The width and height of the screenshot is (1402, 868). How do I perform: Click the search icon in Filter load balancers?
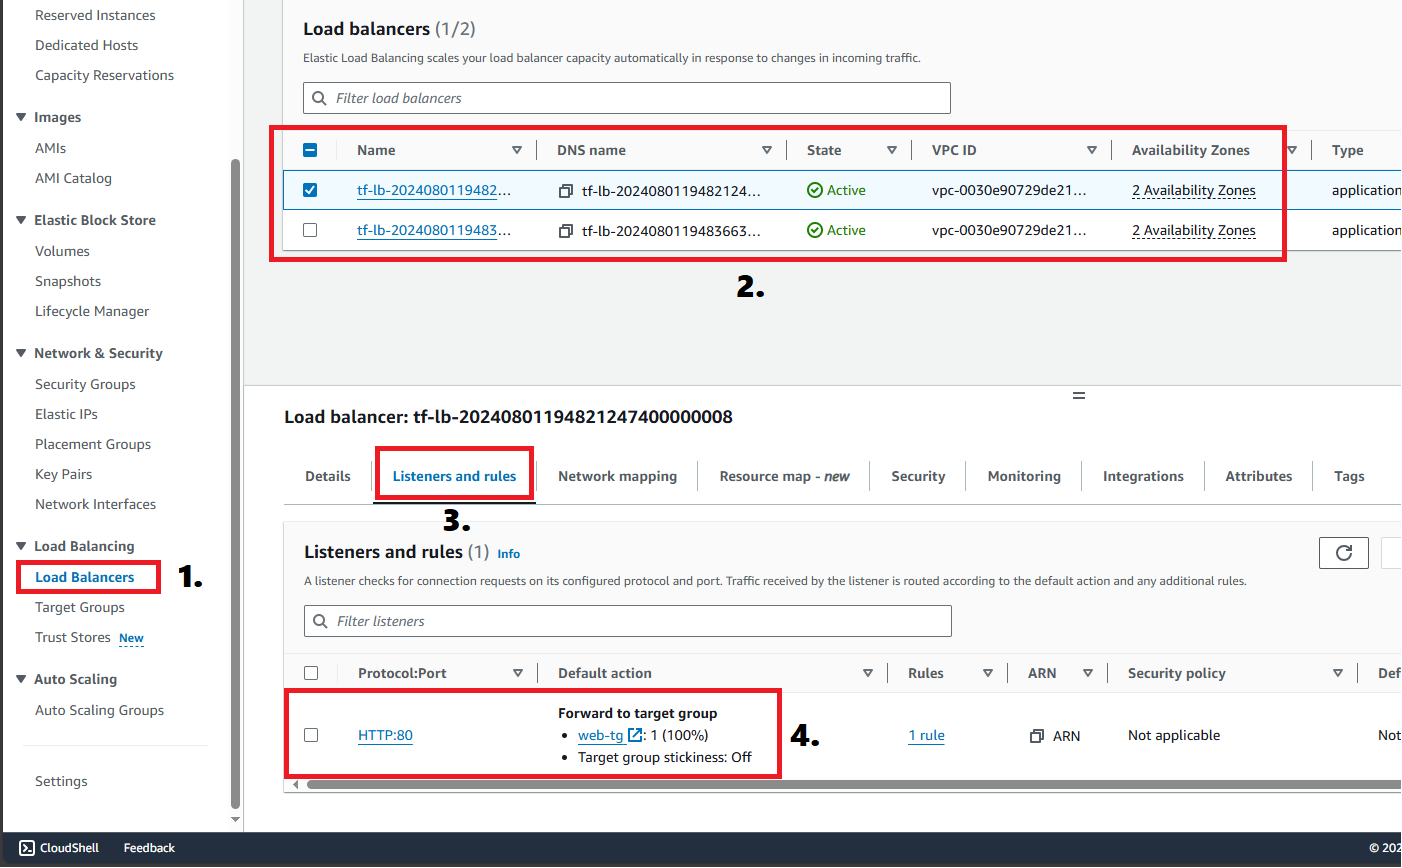pos(319,98)
